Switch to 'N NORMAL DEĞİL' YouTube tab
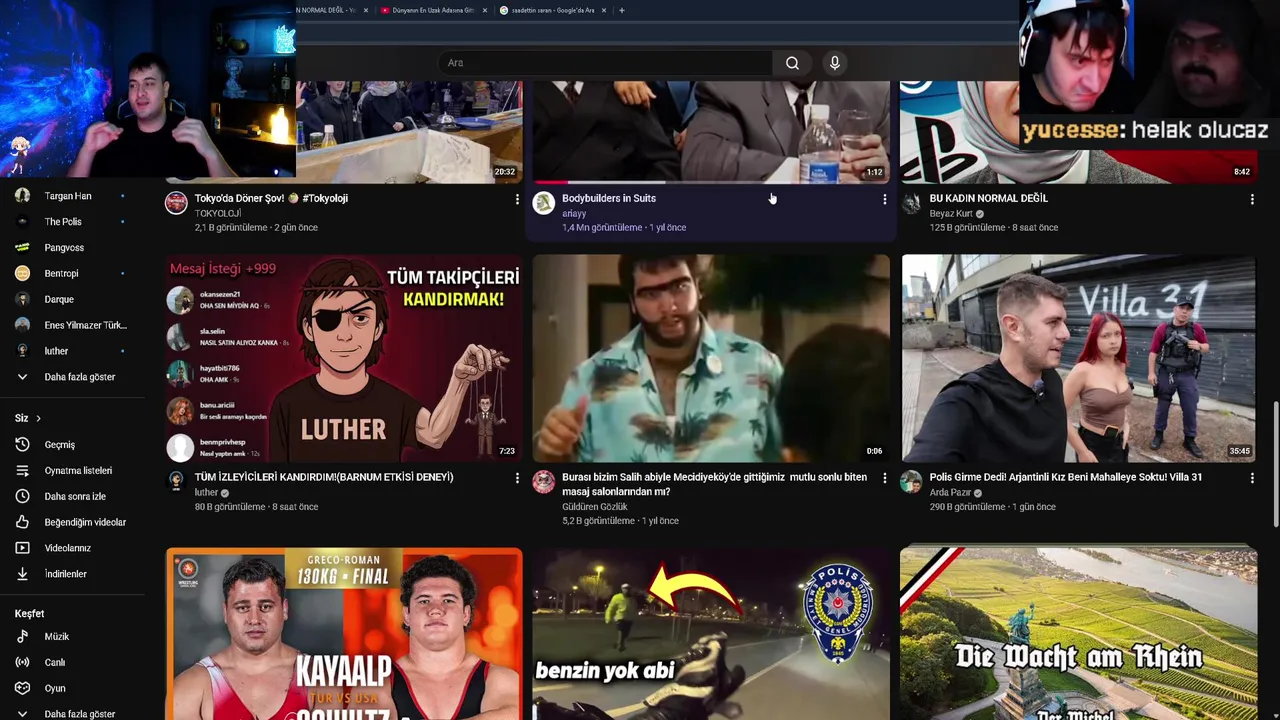Image resolution: width=1280 pixels, height=720 pixels. (x=326, y=10)
